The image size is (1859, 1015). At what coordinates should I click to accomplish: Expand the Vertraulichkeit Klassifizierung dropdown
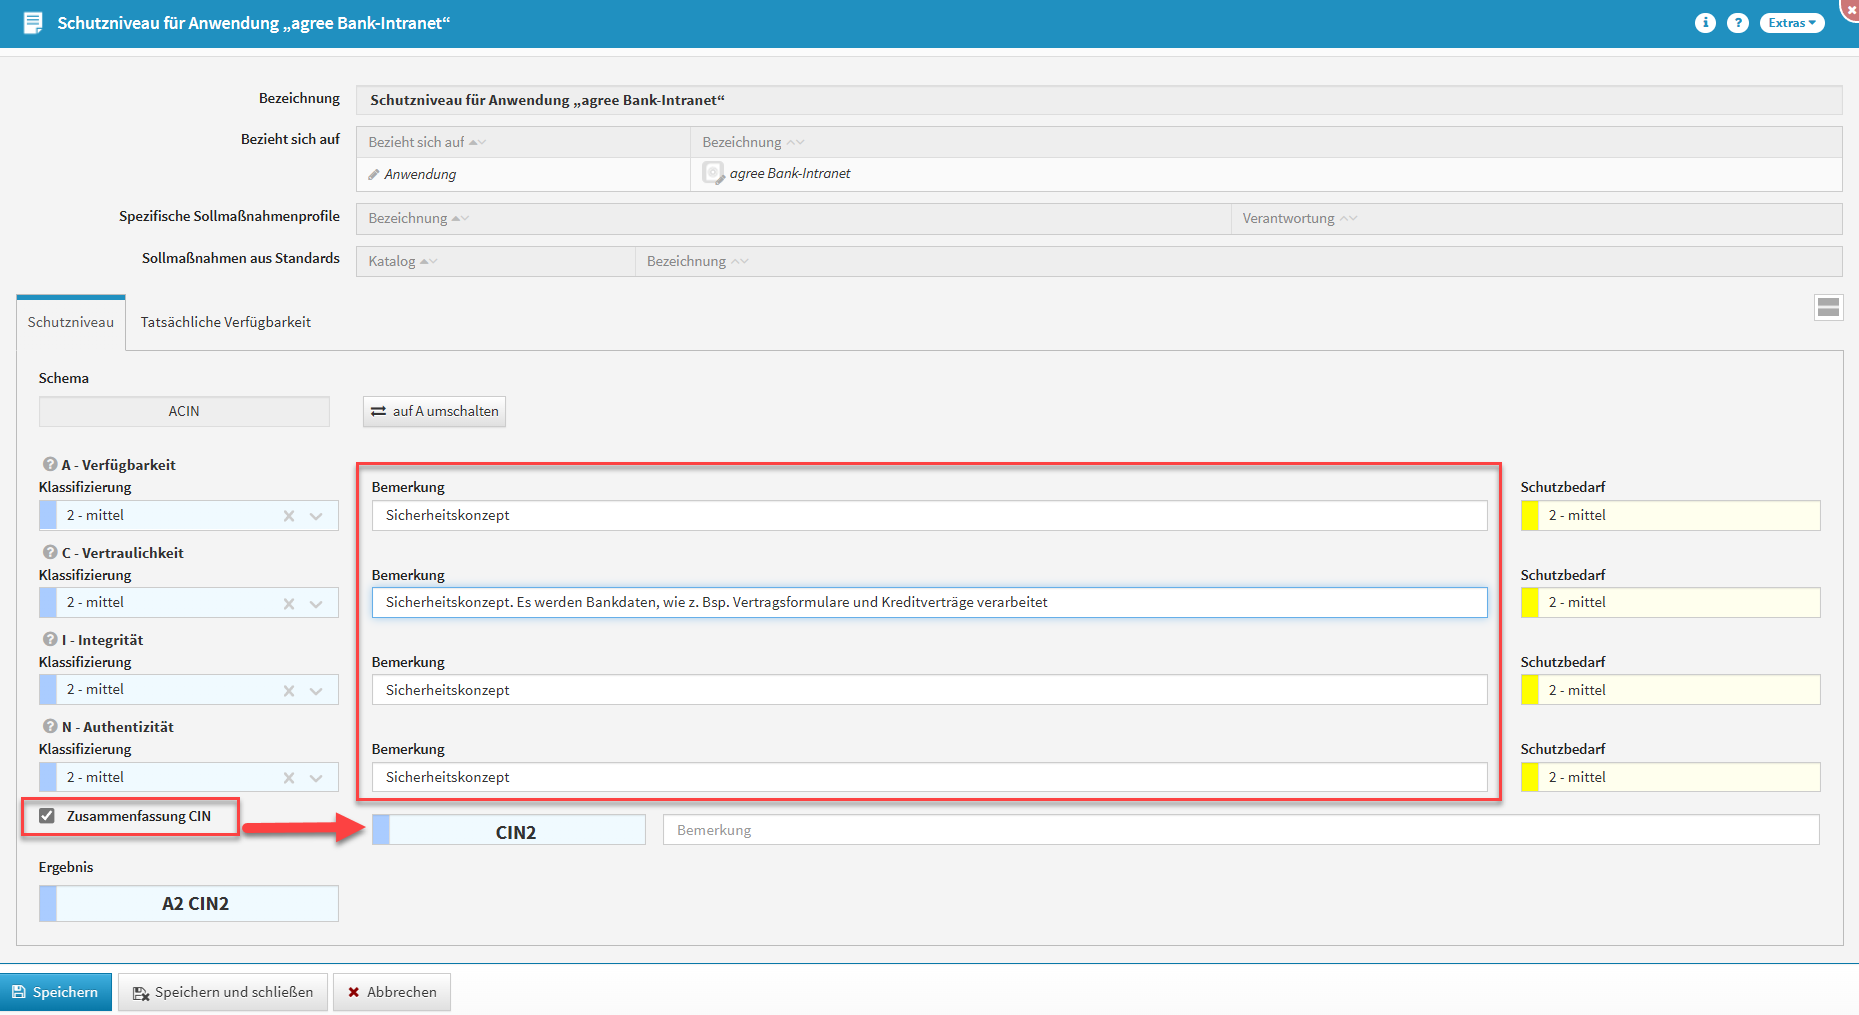pos(316,603)
